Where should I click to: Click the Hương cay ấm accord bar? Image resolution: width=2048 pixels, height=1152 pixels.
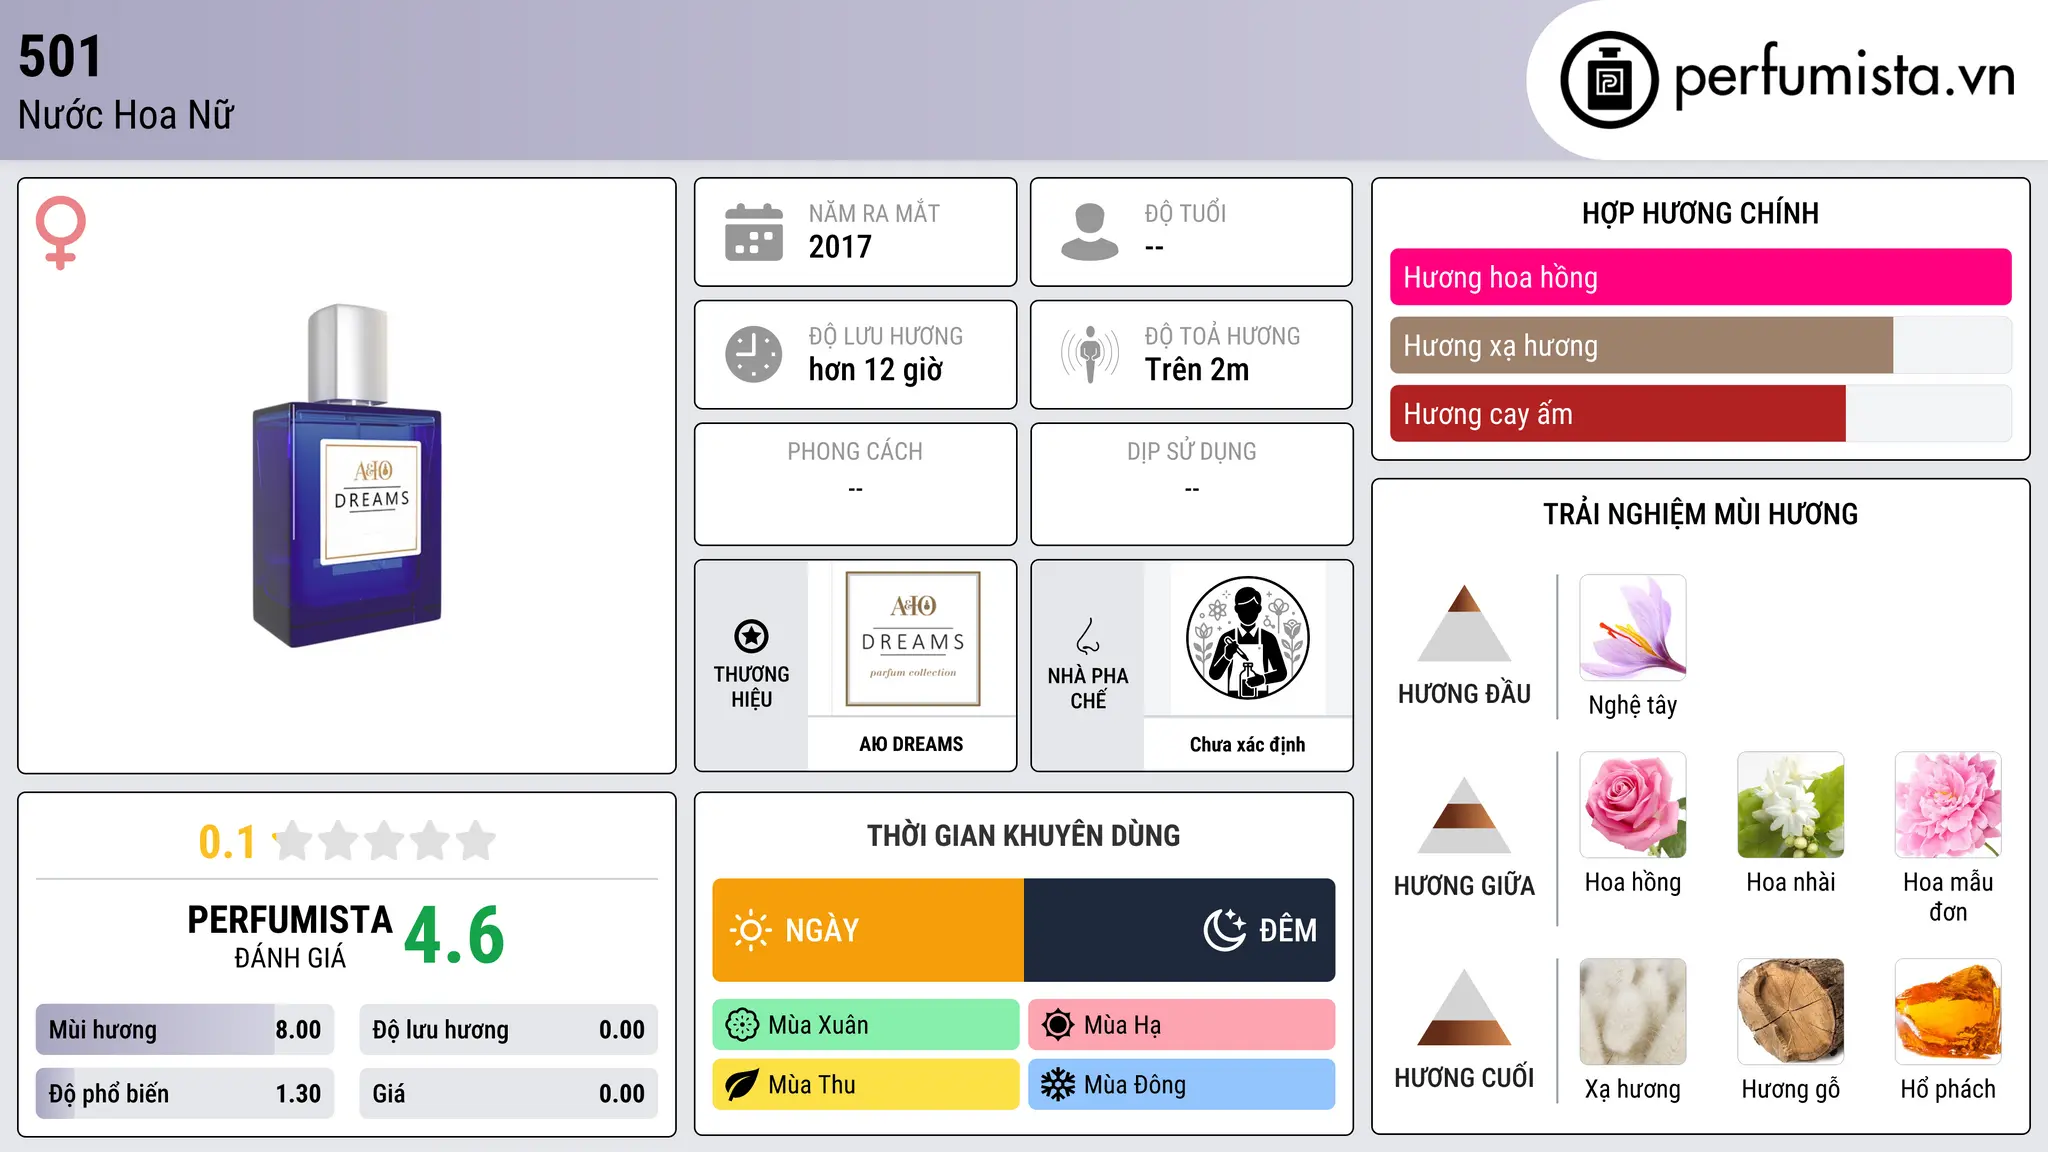pyautogui.click(x=1701, y=413)
